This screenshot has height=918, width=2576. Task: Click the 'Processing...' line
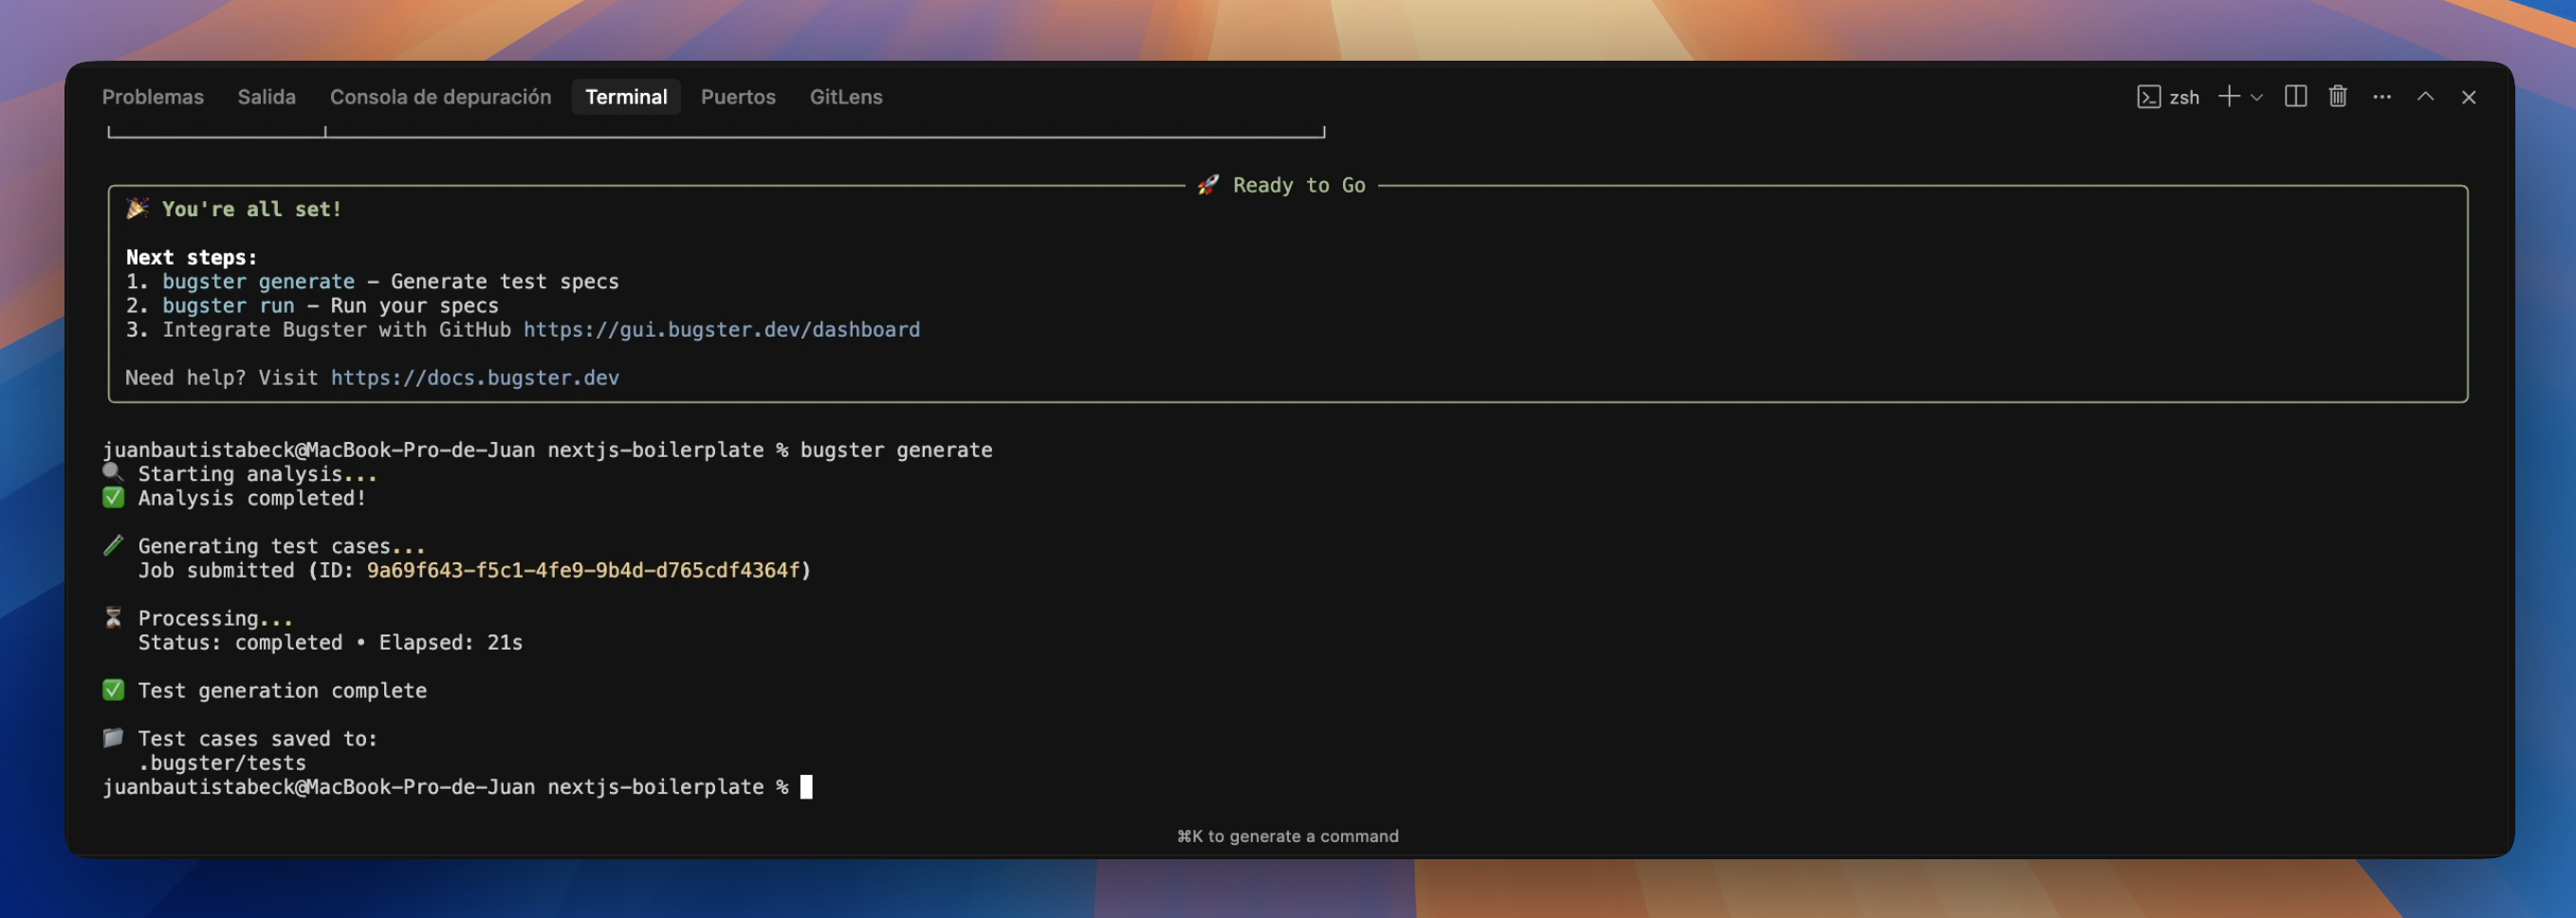click(215, 619)
